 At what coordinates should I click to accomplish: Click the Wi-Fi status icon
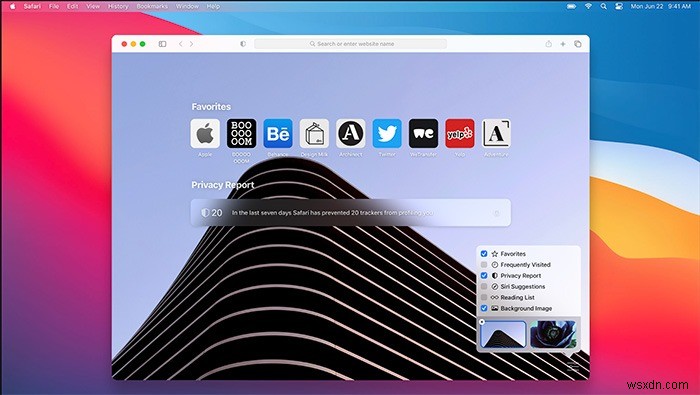[588, 6]
